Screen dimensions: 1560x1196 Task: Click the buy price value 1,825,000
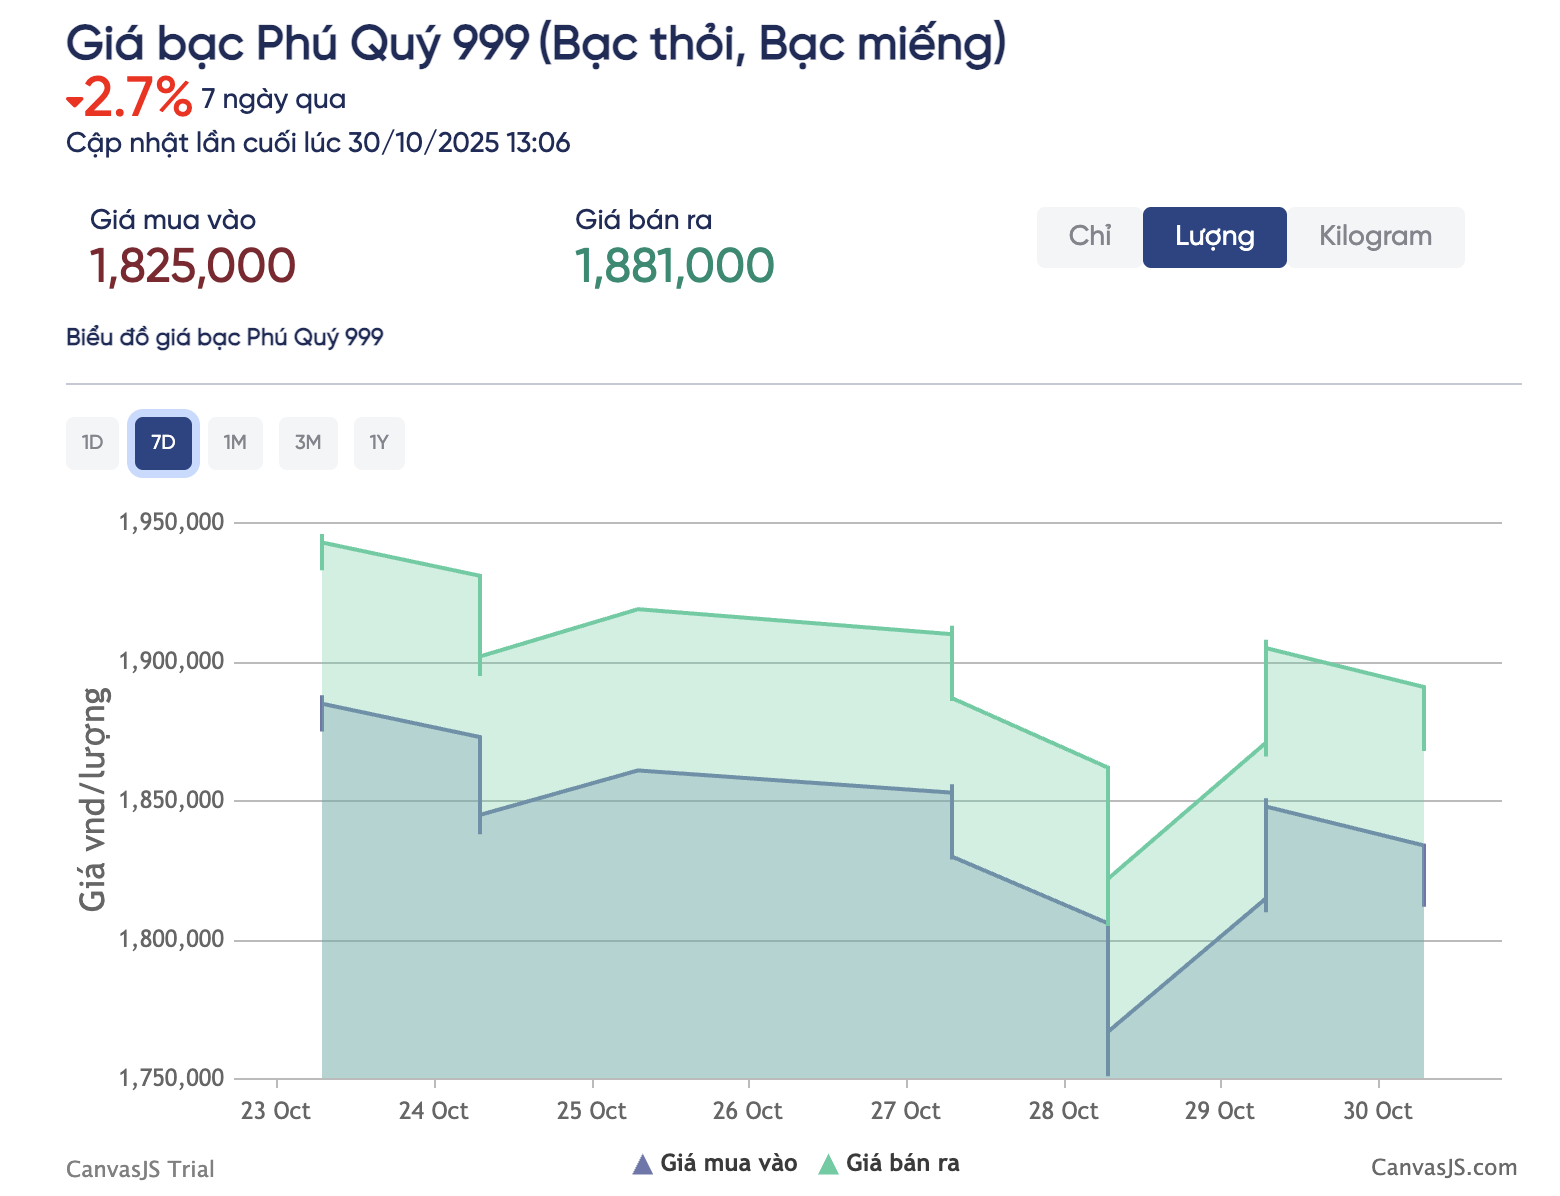pos(192,265)
